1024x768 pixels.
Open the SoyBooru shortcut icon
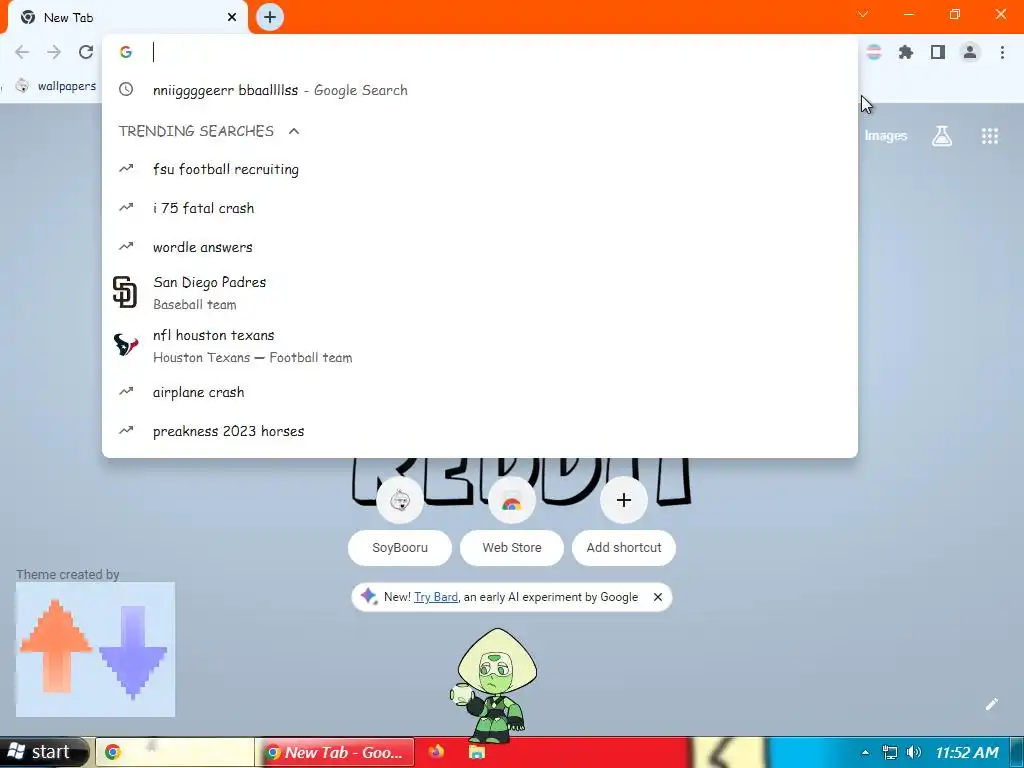tap(400, 500)
